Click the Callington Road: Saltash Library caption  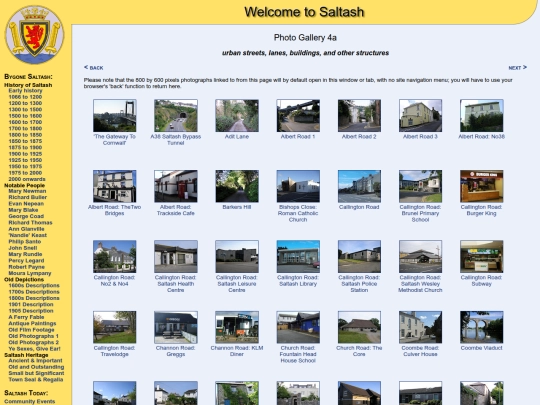pos(298,281)
